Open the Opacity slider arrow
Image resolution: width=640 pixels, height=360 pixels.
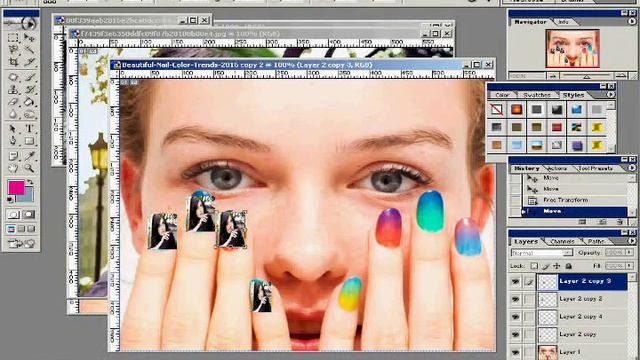pos(630,253)
